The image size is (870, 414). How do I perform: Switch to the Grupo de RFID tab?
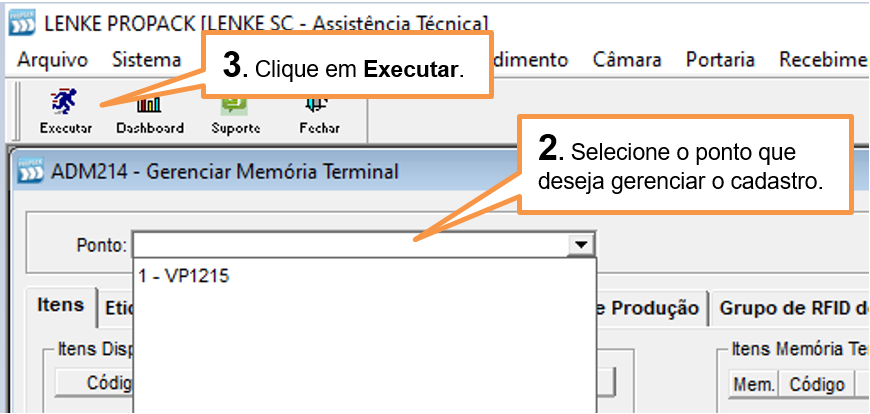792,308
